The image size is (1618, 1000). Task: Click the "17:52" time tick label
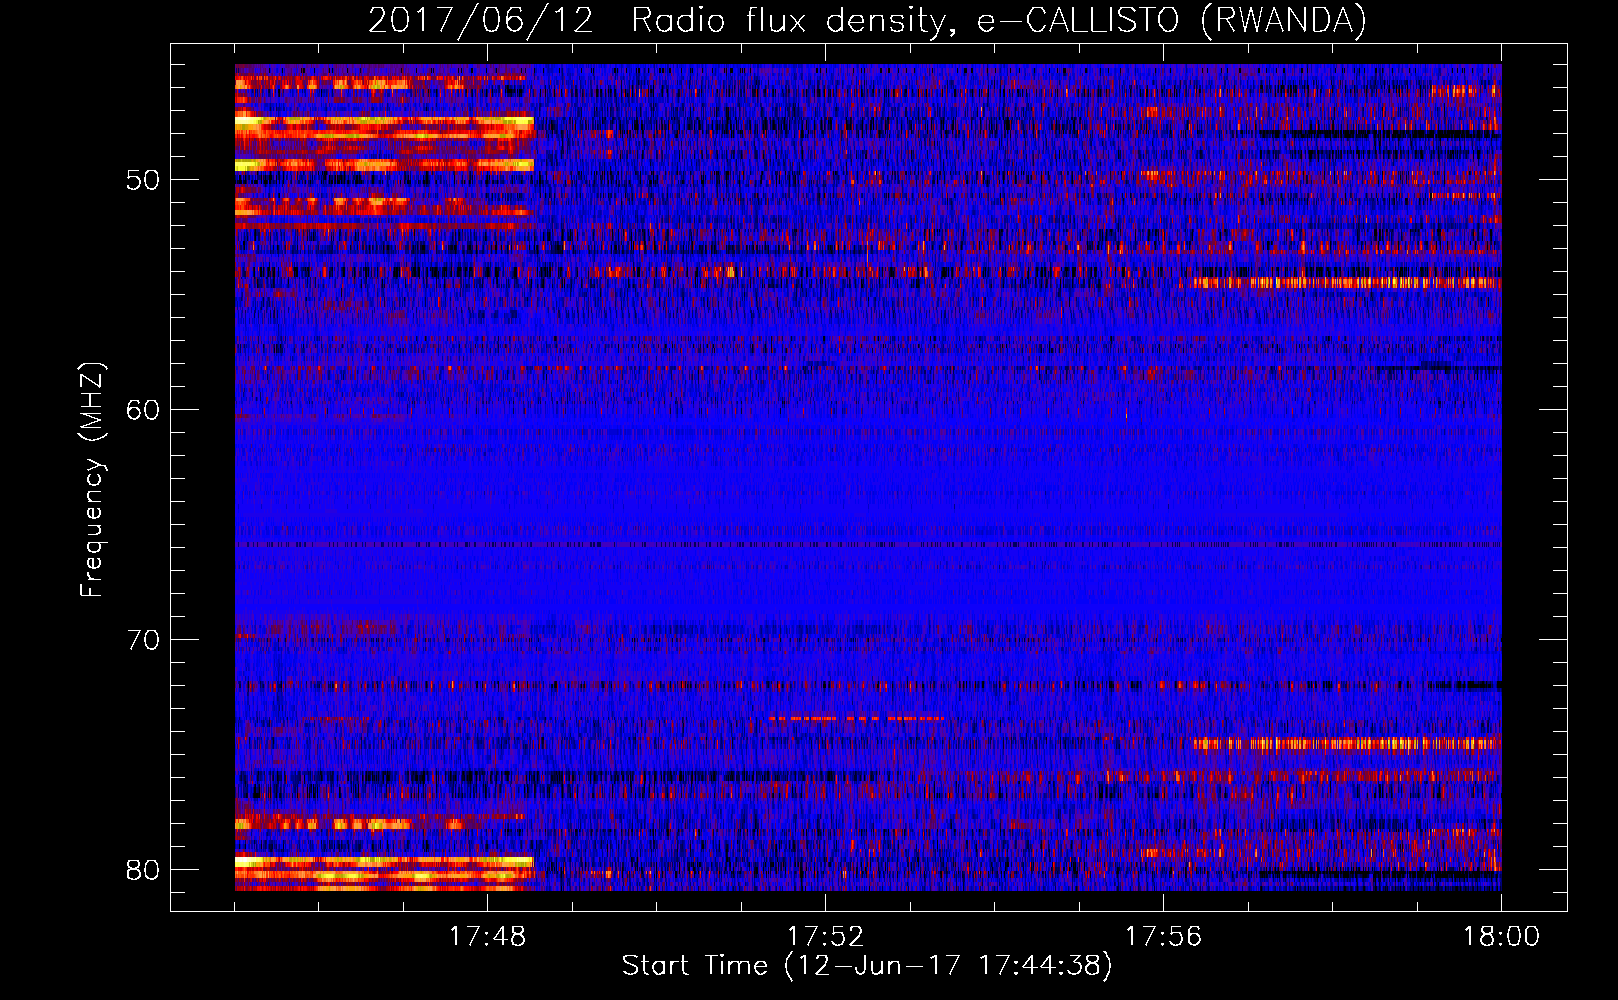(825, 937)
